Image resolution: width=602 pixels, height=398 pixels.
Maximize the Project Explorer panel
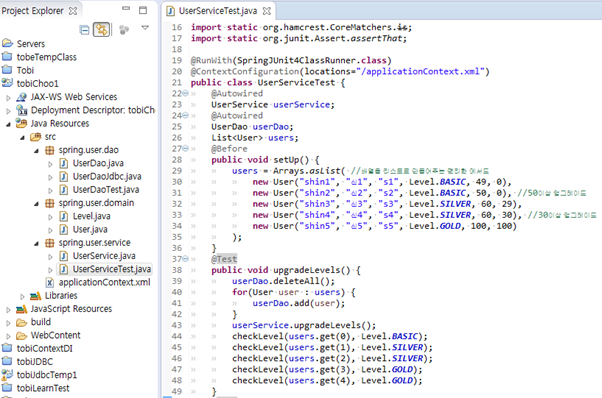click(x=143, y=10)
